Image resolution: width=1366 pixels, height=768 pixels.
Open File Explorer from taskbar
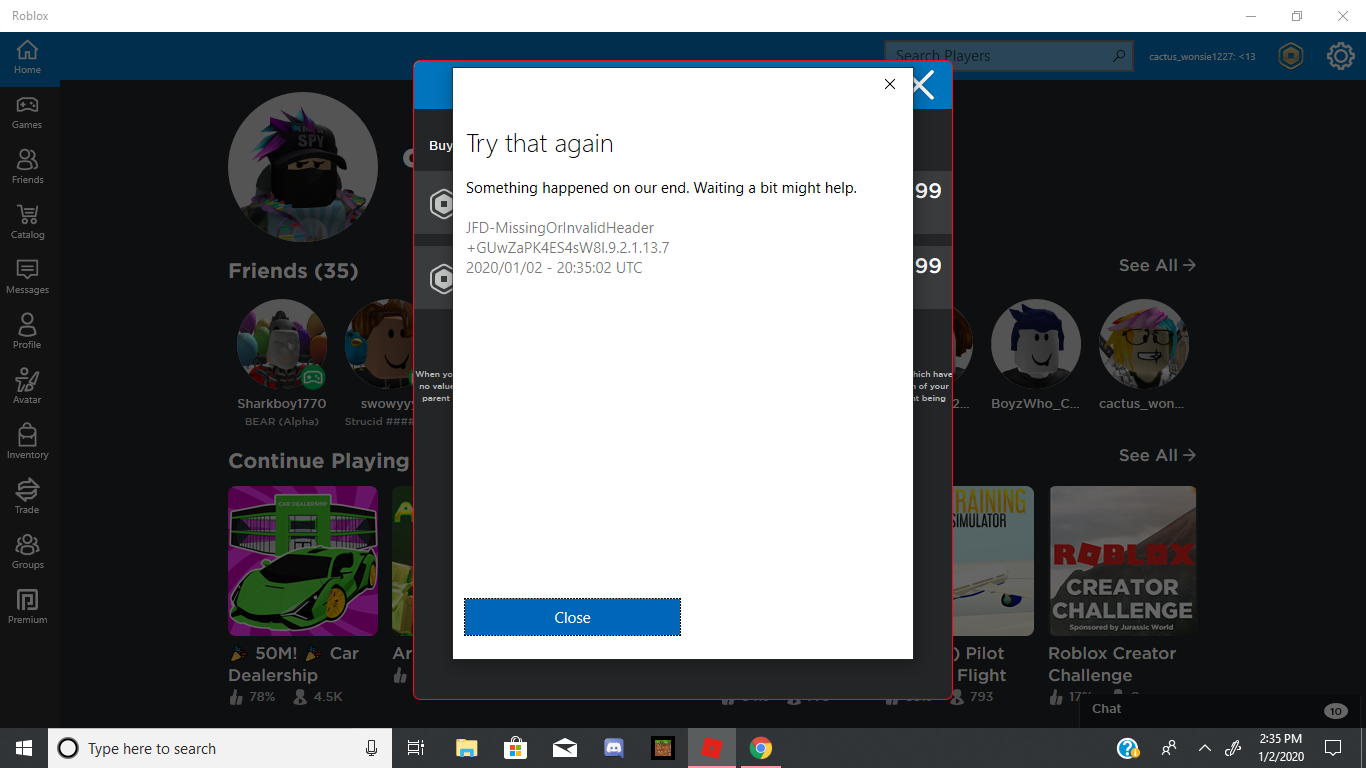point(466,748)
